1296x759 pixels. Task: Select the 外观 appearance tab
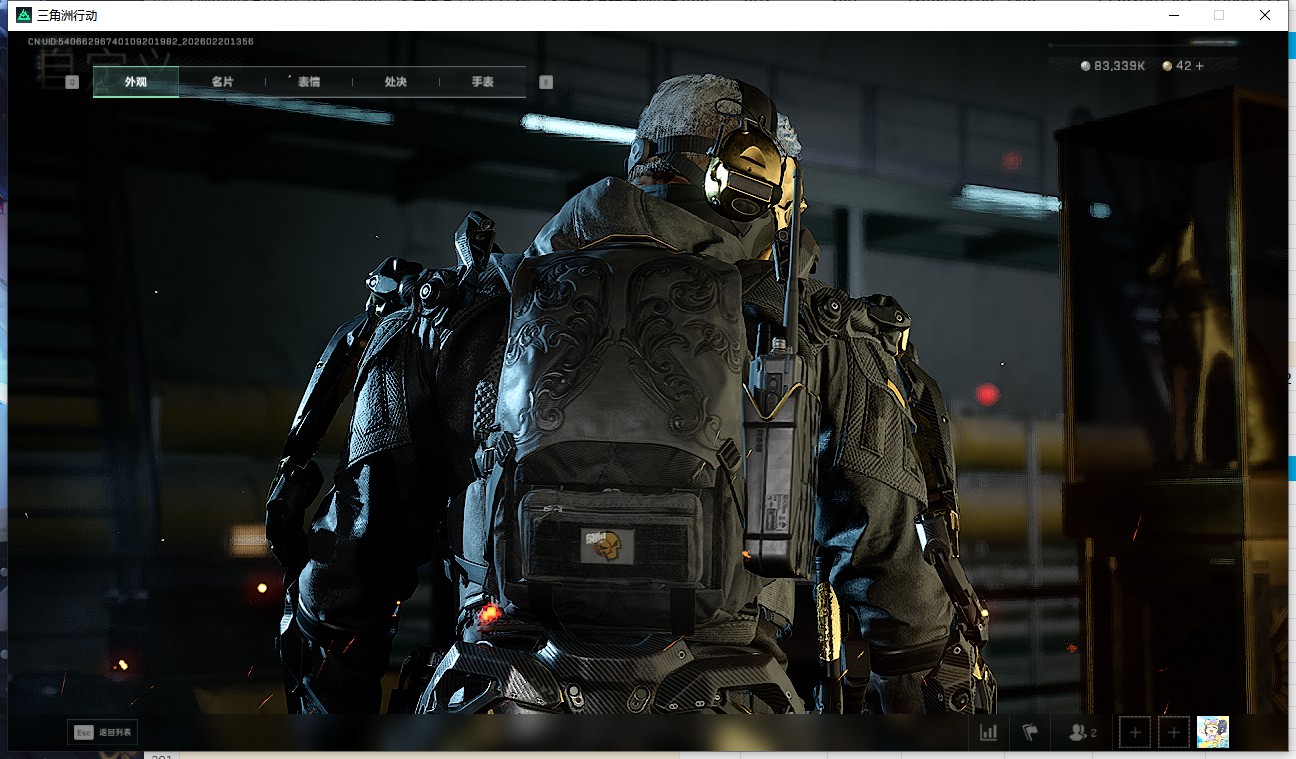click(136, 82)
